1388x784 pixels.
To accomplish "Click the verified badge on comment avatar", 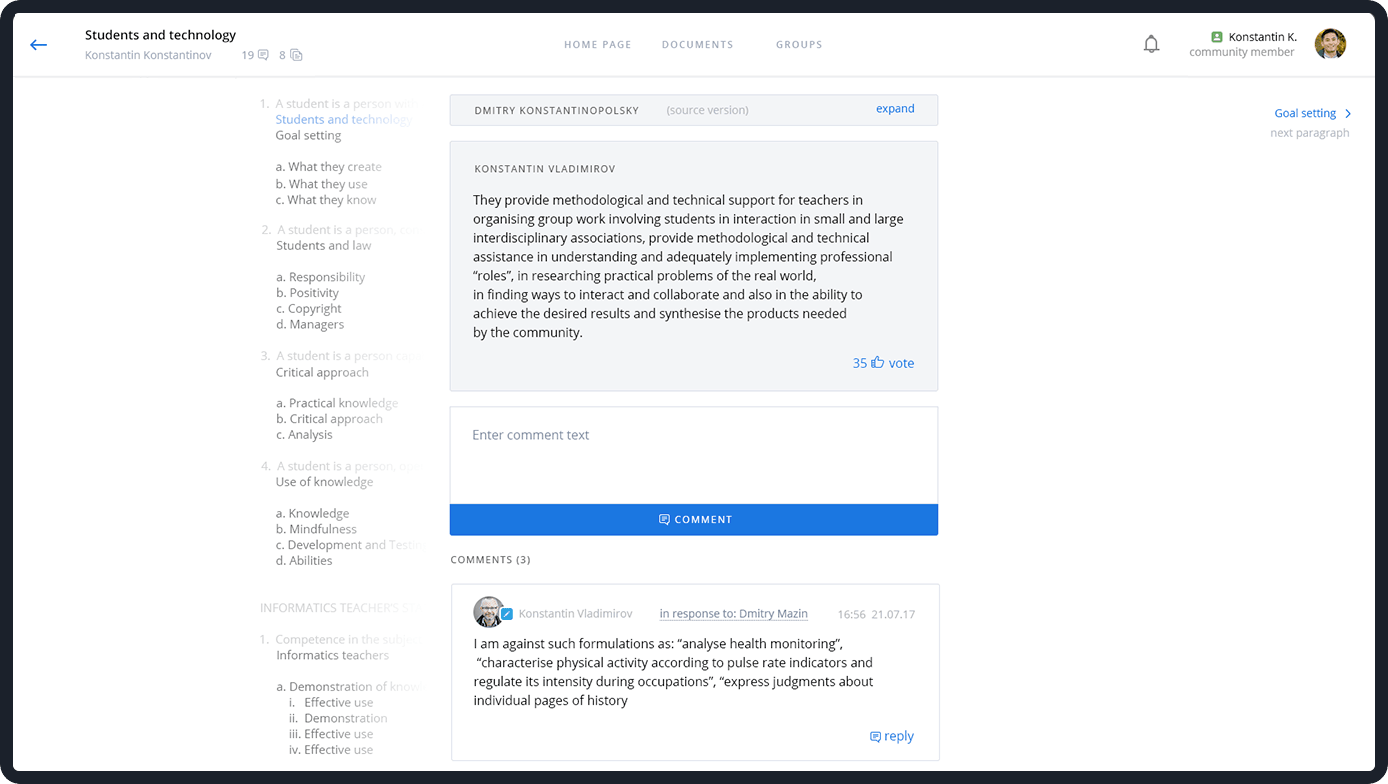I will tap(507, 614).
